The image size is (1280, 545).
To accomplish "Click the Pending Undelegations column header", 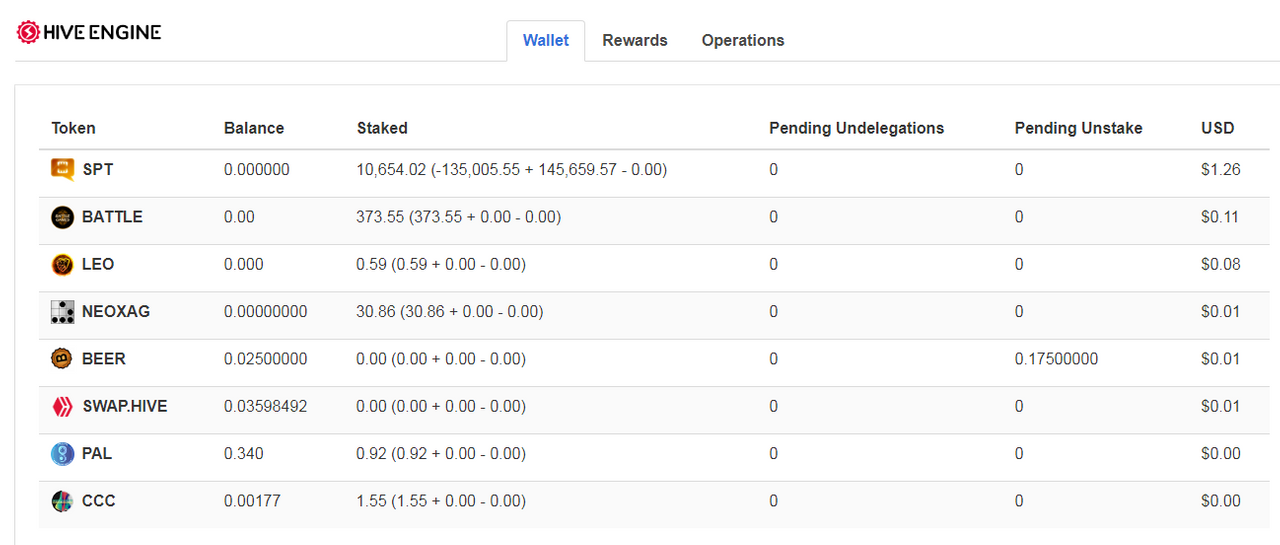I will (x=856, y=128).
